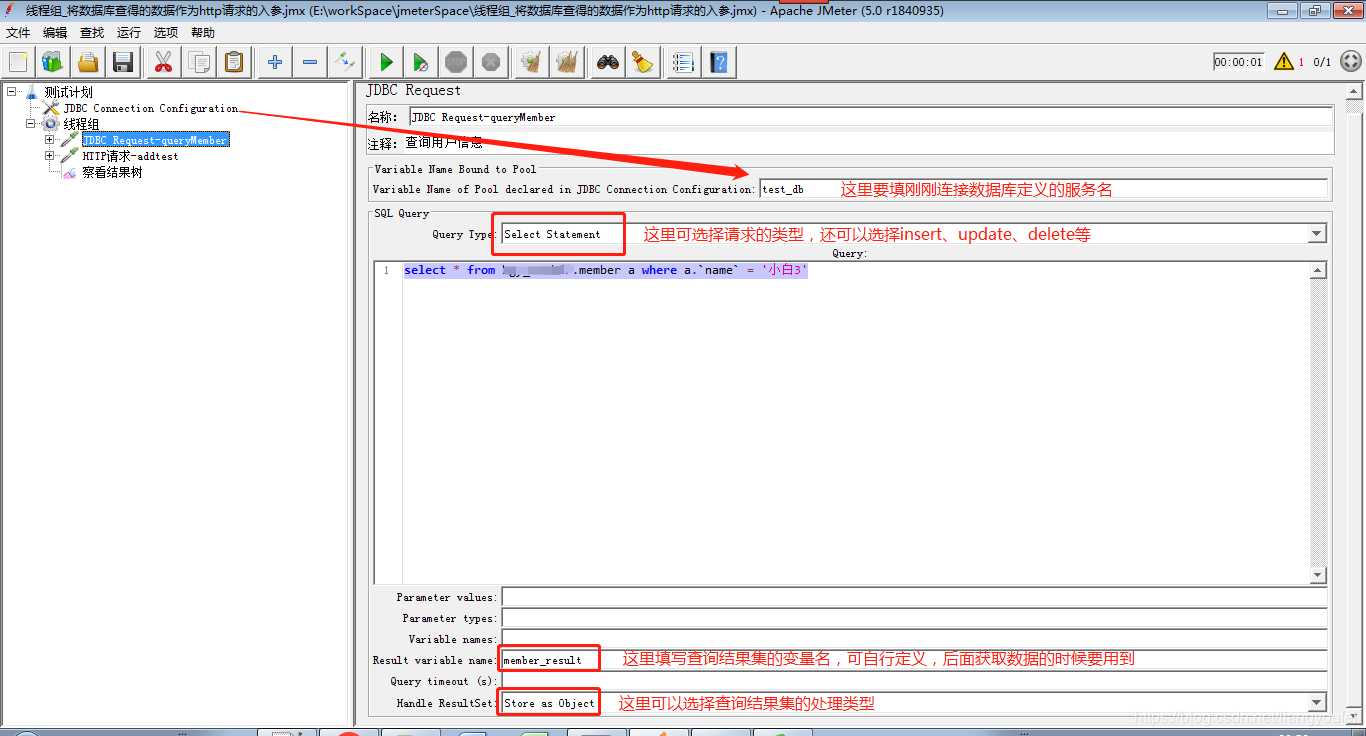Copy the selected element via toolbar
Viewport: 1366px width, 736px height.
(x=199, y=62)
